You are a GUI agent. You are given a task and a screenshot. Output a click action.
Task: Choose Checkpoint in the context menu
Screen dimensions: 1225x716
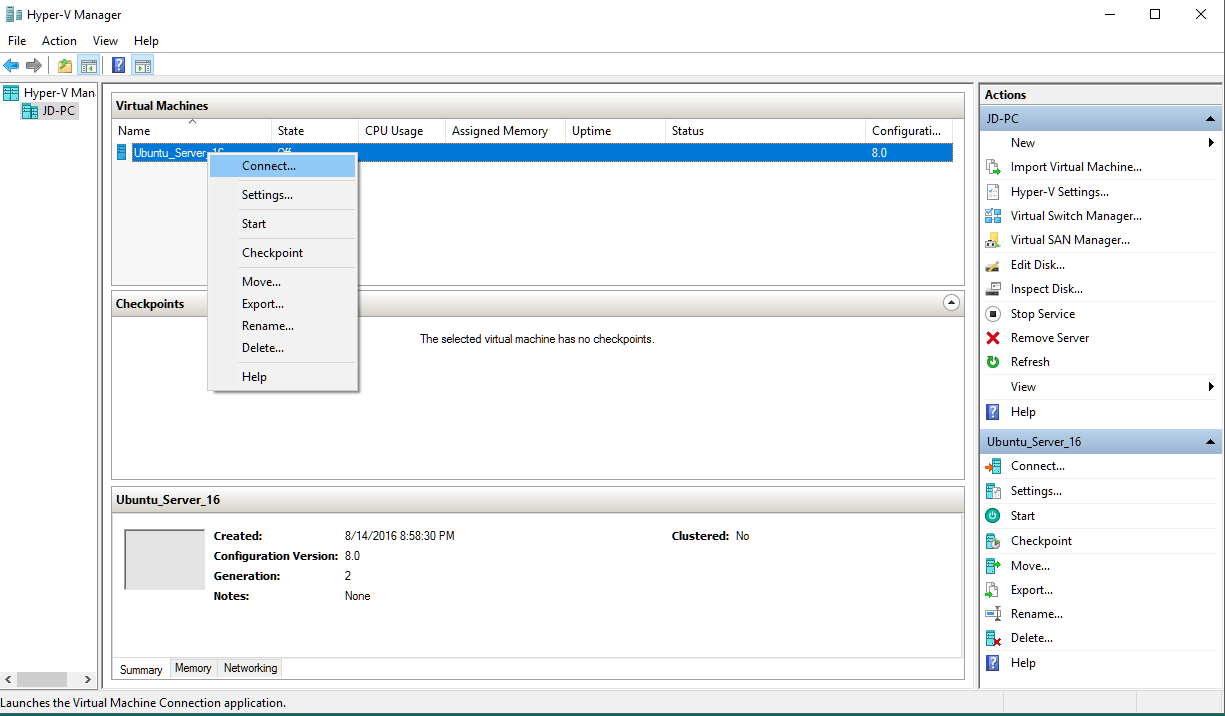tap(283, 253)
